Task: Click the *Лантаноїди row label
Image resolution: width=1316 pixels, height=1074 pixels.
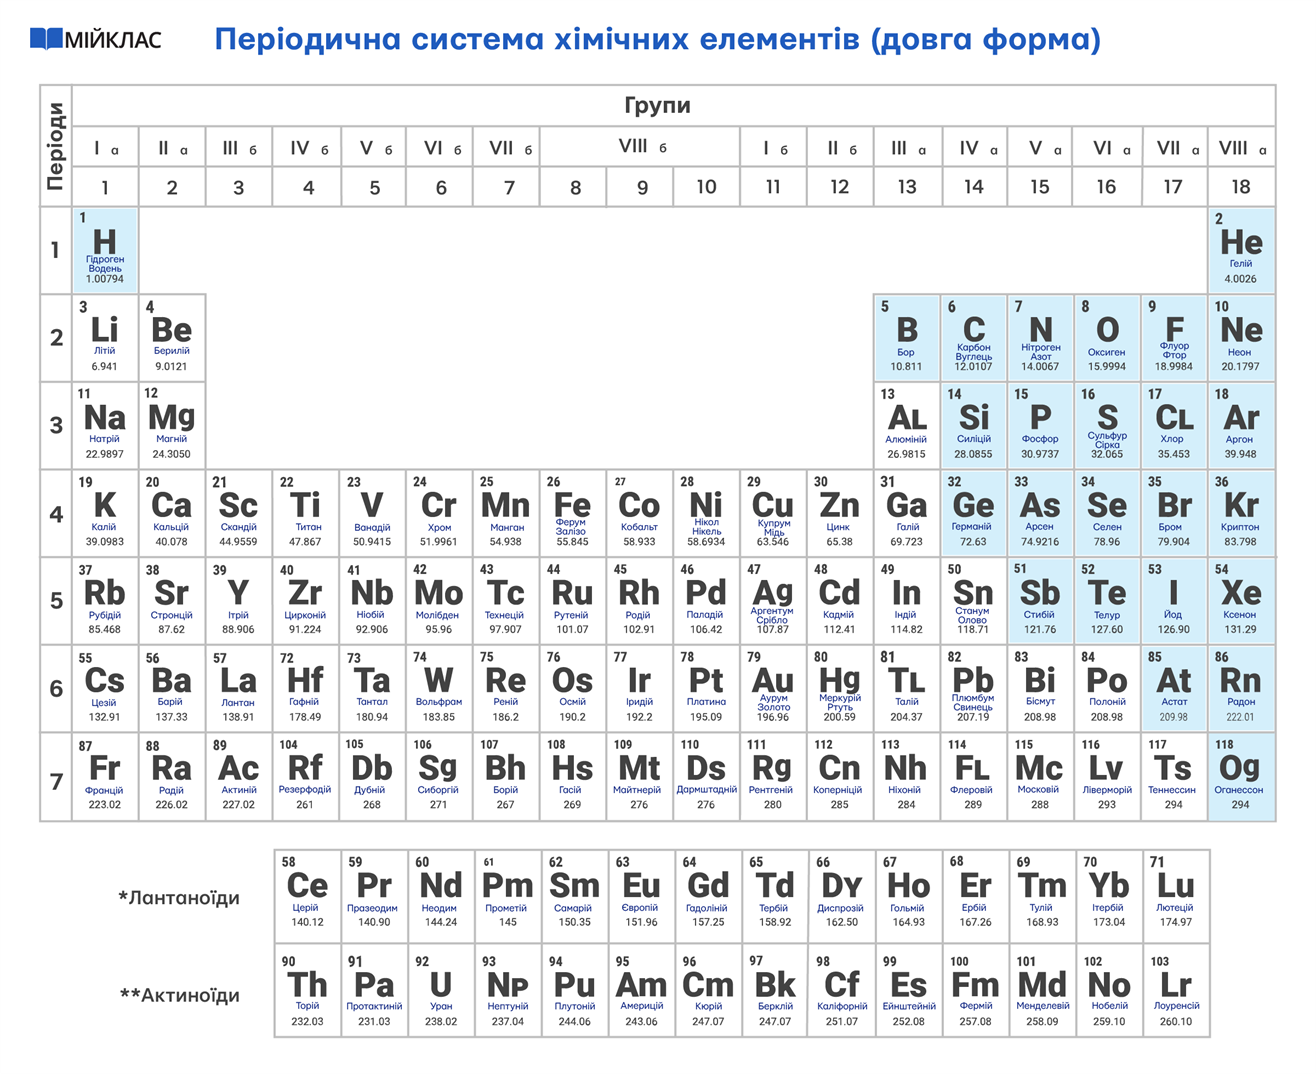Action: click(180, 898)
